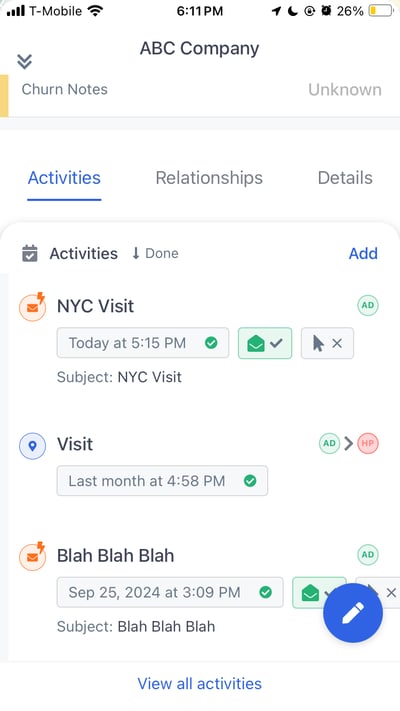Switch to the Details tab
This screenshot has width=400, height=711.
[x=345, y=178]
